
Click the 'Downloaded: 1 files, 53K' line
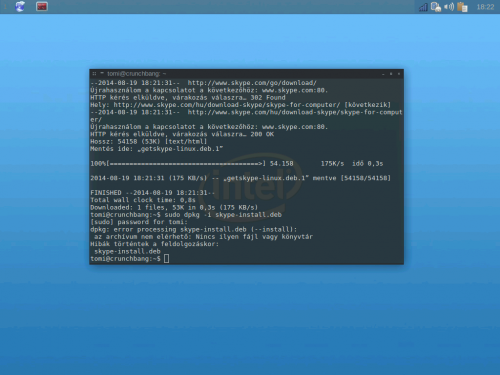(174, 207)
